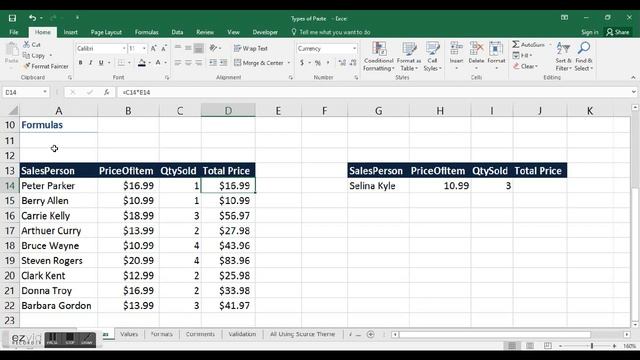Screen dimensions: 640x360
Task: Delete cells using the Delete button
Action: 476,56
